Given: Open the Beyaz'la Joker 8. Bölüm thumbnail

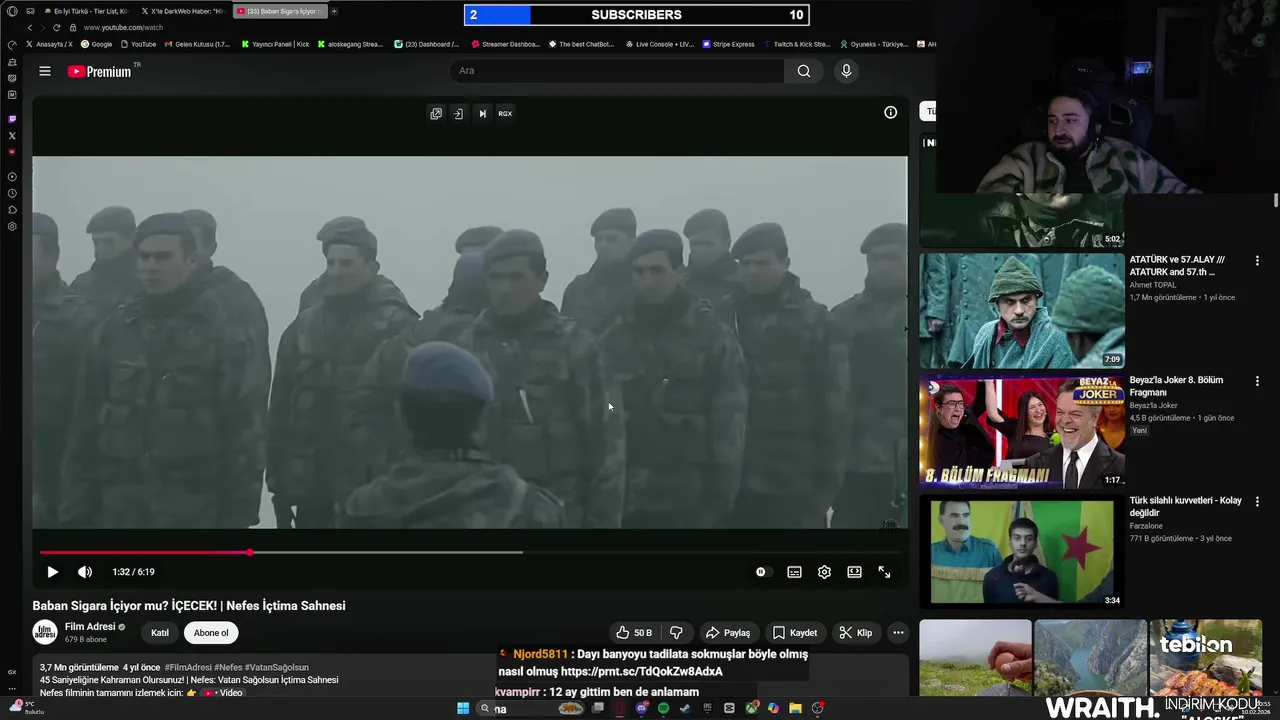Looking at the screenshot, I should click(x=1022, y=431).
